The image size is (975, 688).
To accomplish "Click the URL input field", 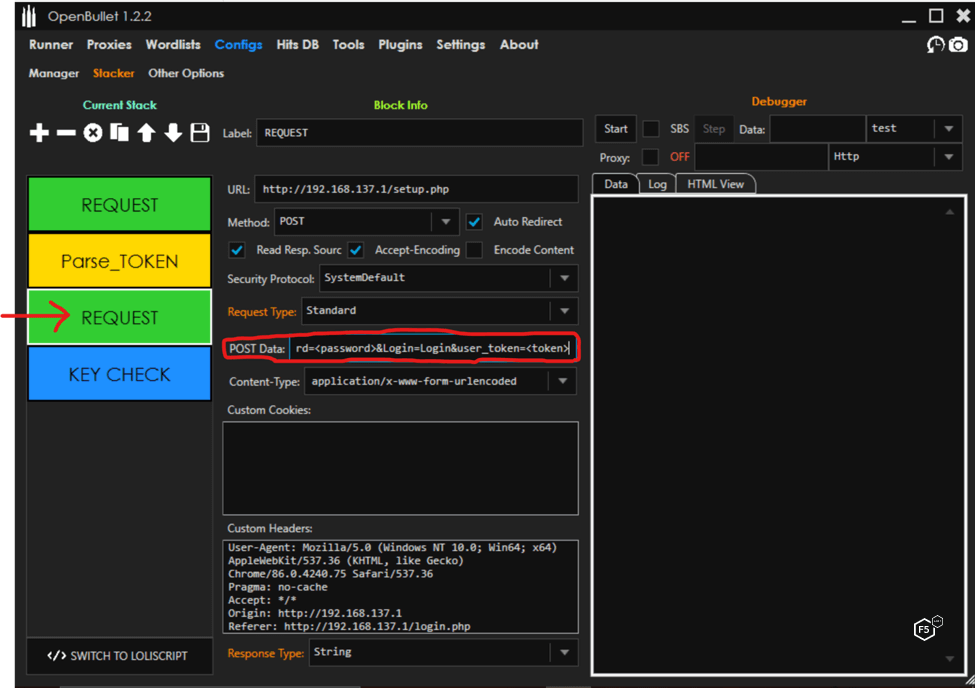I will click(416, 189).
